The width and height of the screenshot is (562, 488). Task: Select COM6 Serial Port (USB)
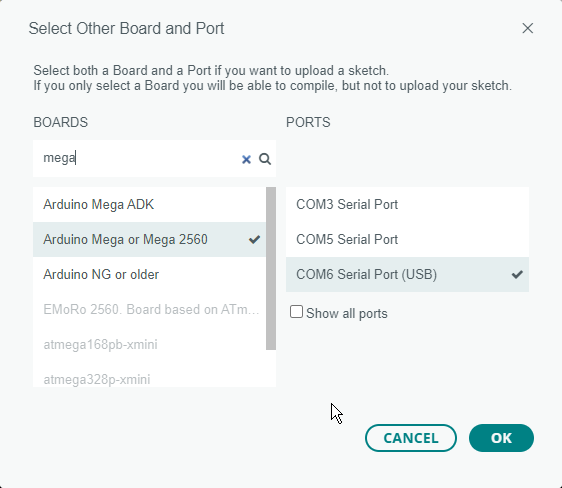(x=408, y=274)
